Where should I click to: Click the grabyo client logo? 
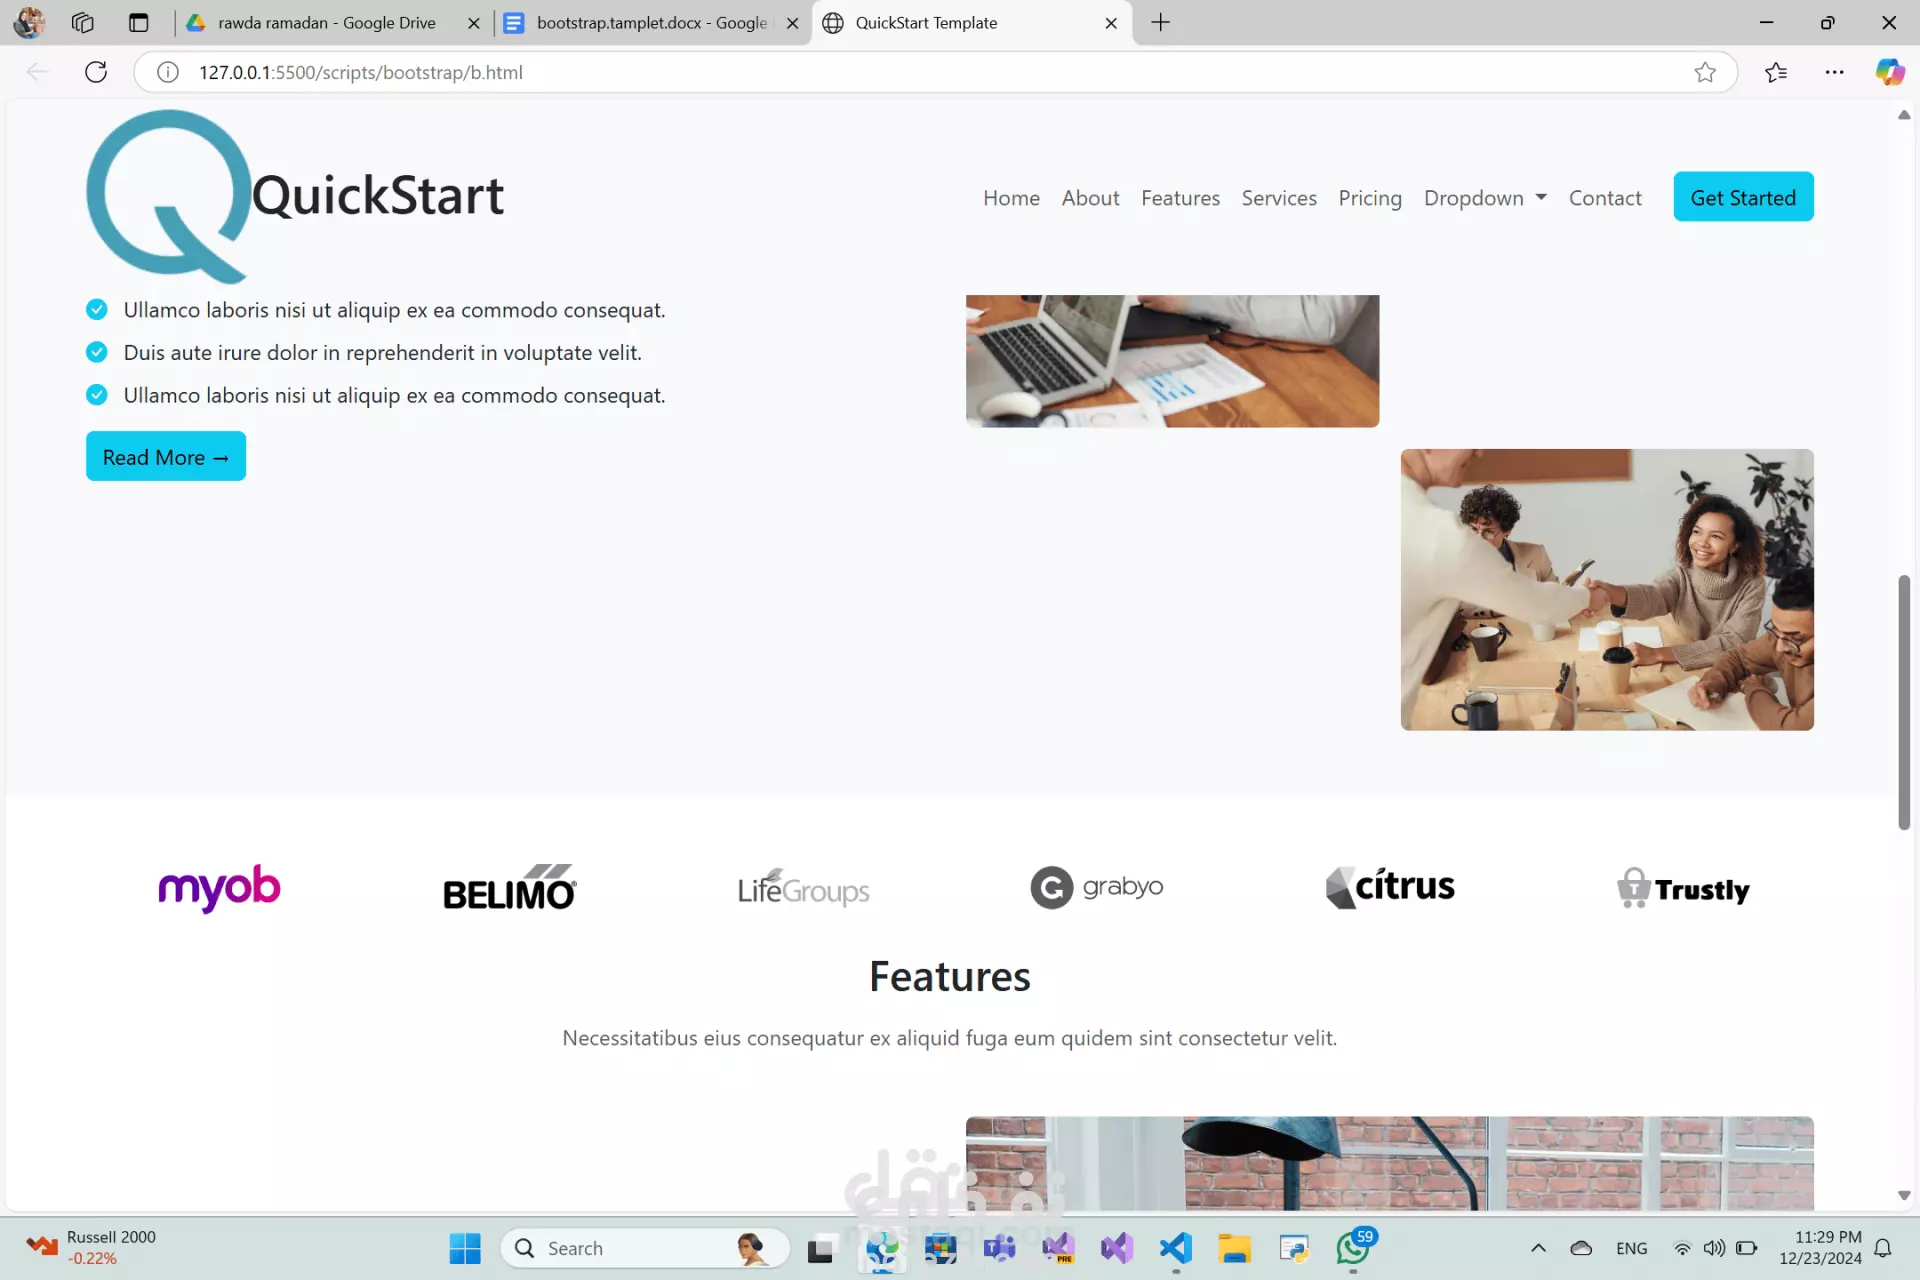[x=1097, y=887]
